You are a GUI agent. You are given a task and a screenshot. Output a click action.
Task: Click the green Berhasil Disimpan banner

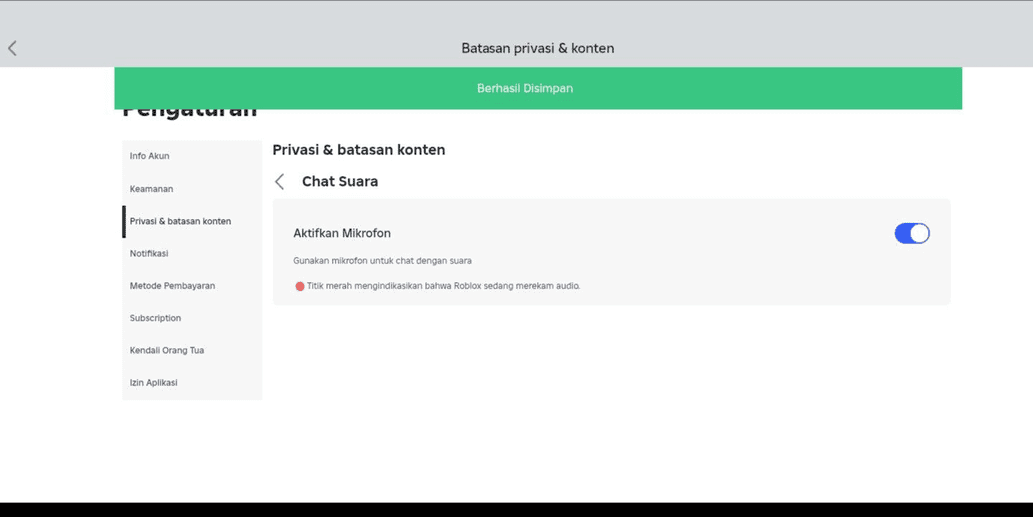point(525,88)
